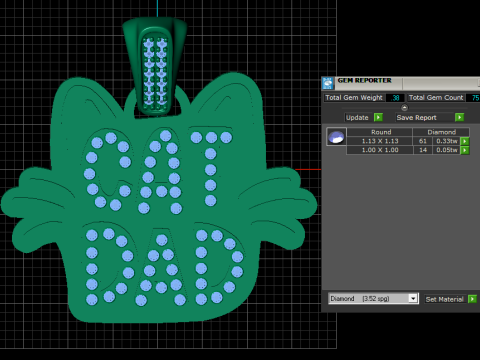
Task: Click the Round column header
Action: click(380, 132)
